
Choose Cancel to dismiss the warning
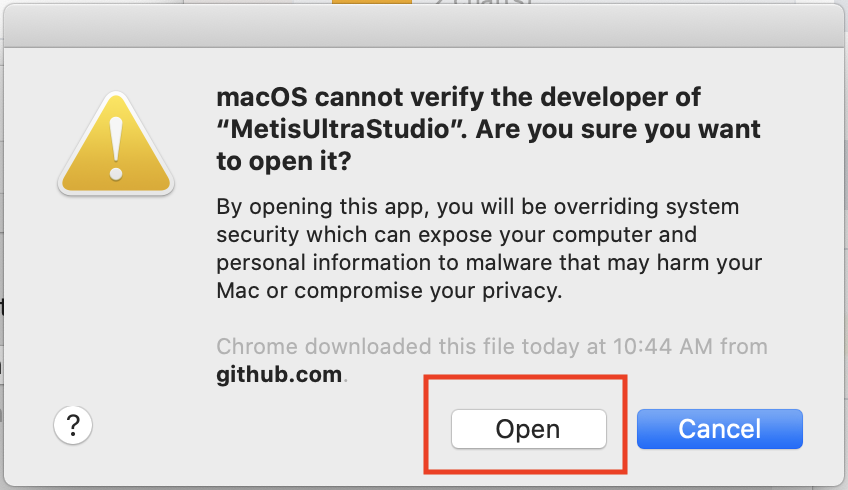[719, 429]
